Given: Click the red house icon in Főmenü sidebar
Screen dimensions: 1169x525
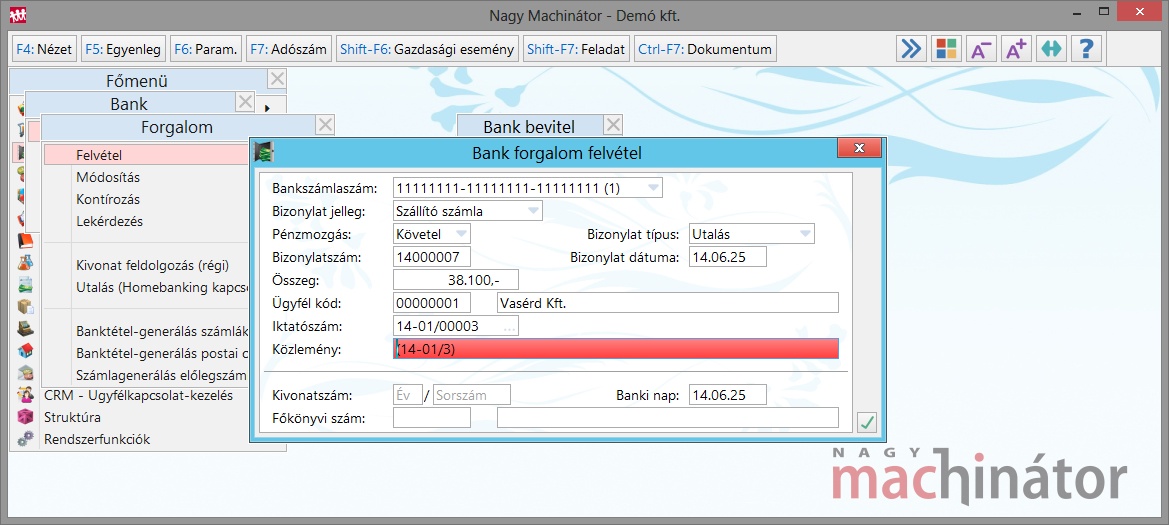Looking at the screenshot, I should (x=25, y=350).
